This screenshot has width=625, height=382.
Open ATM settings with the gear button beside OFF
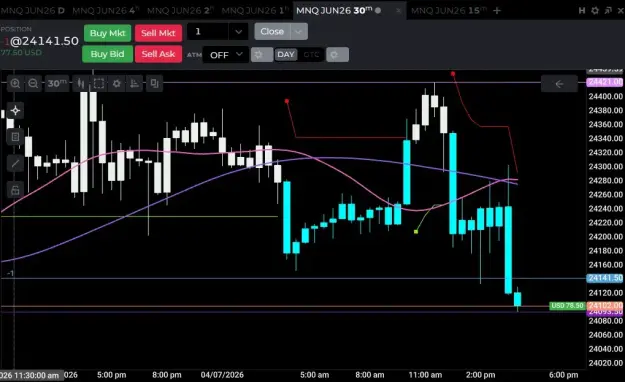(x=261, y=55)
